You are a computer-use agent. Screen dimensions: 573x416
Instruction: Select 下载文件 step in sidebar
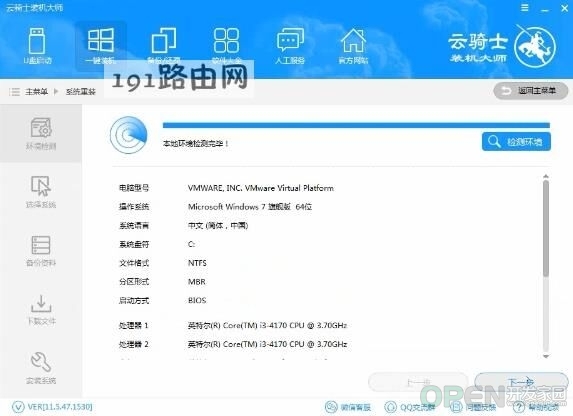click(41, 310)
